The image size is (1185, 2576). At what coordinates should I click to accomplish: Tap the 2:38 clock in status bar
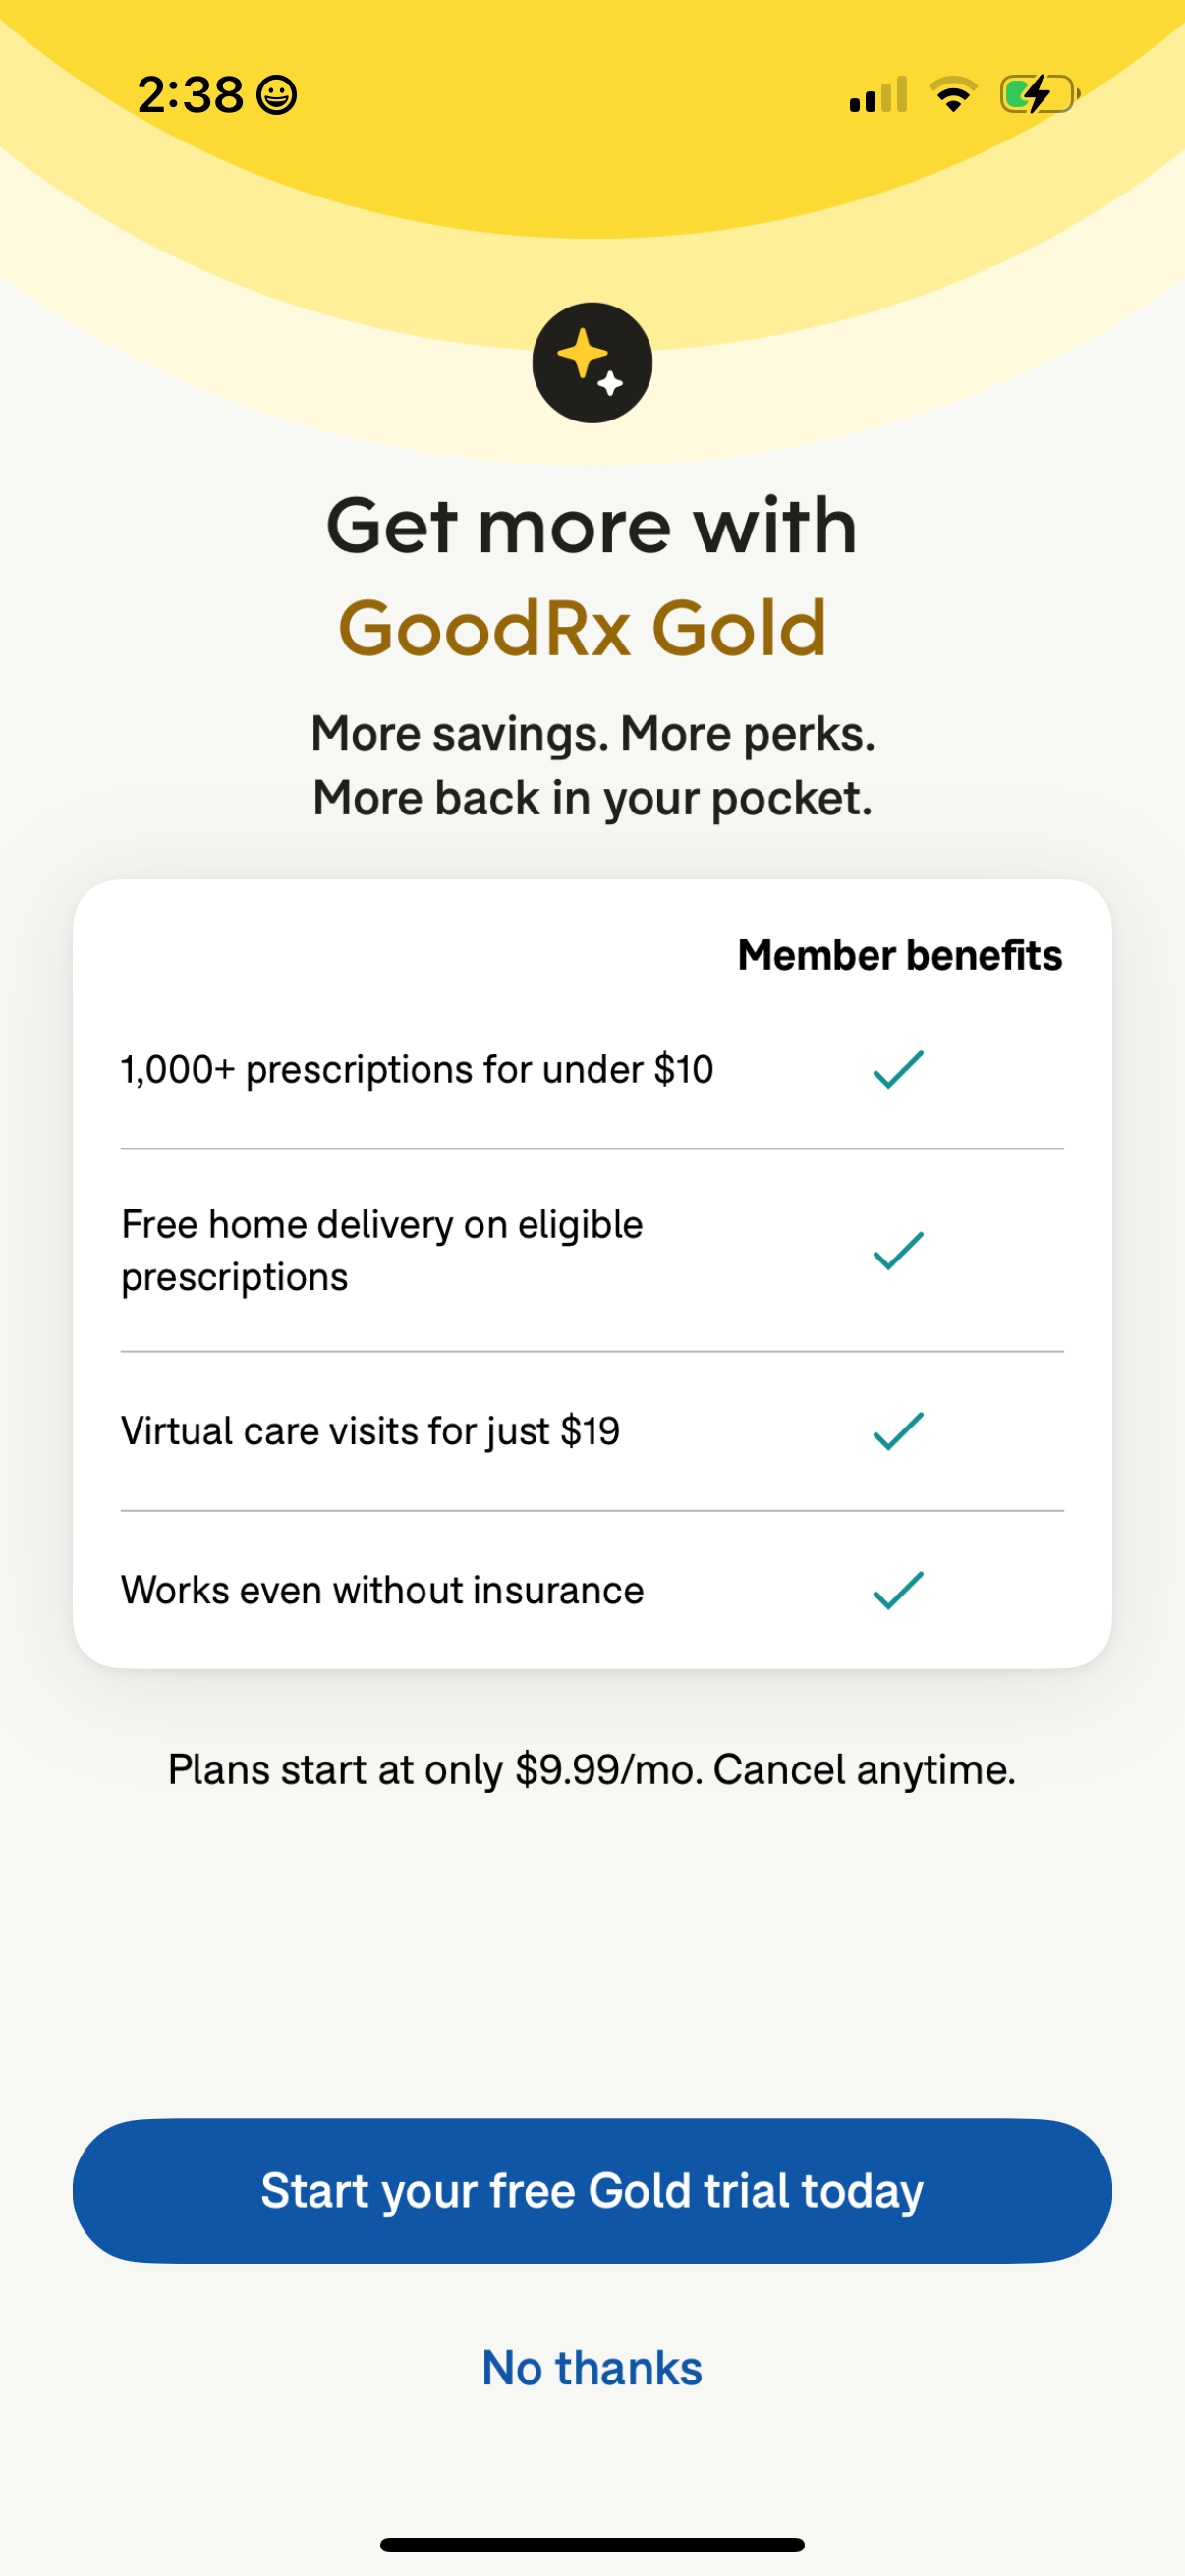[190, 96]
